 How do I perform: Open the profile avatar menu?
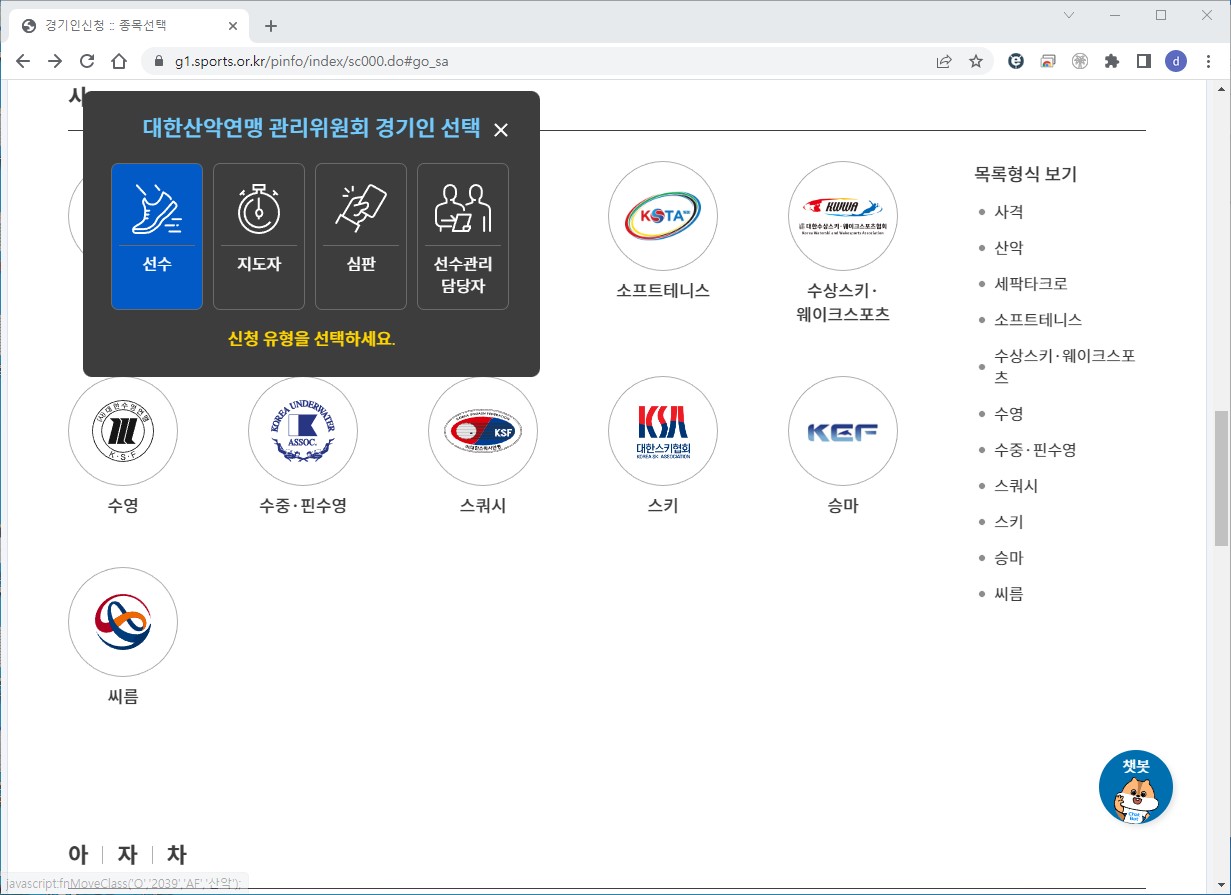(1176, 61)
